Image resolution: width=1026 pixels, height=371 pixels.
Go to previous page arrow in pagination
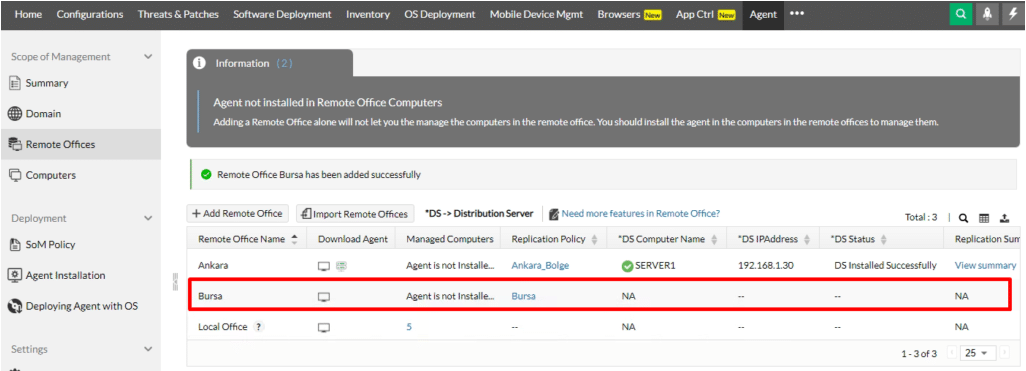pyautogui.click(x=952, y=353)
